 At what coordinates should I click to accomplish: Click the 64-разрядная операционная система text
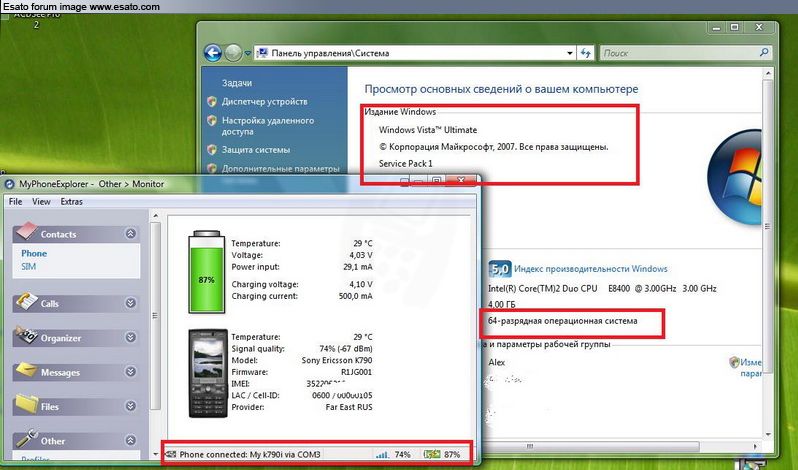pyautogui.click(x=562, y=321)
